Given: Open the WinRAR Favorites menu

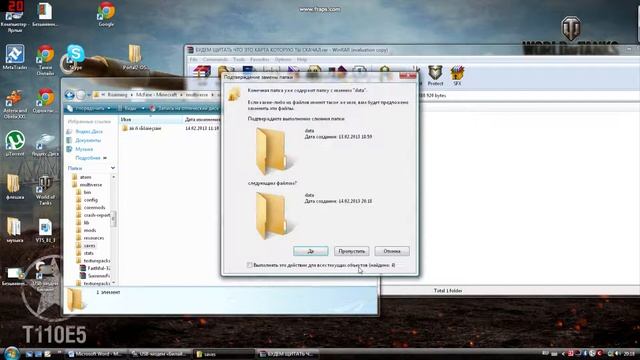Looking at the screenshot, I should [260, 60].
